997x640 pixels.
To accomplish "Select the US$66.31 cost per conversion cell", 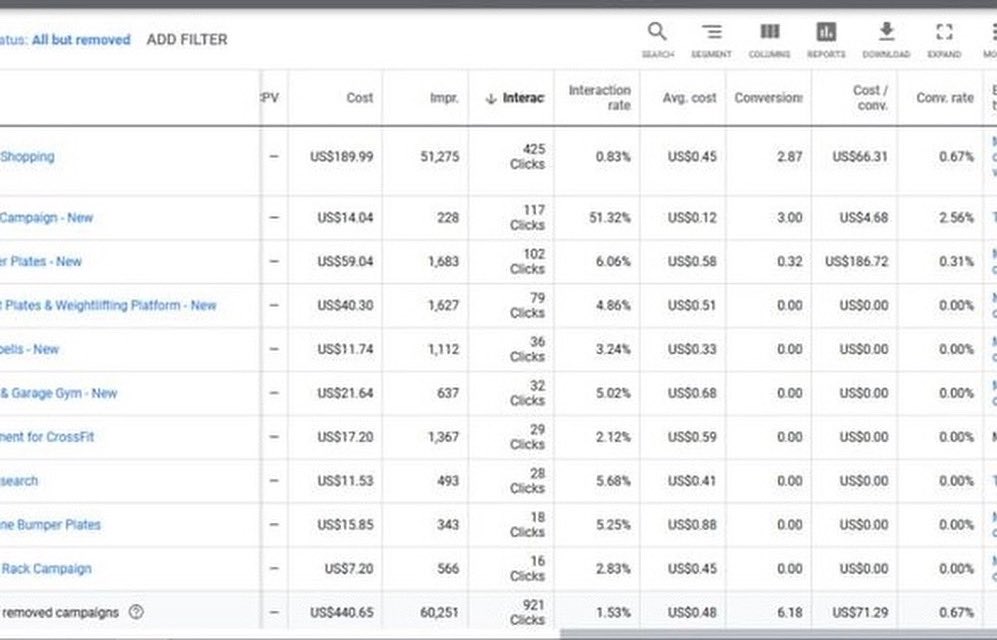I will (x=860, y=156).
